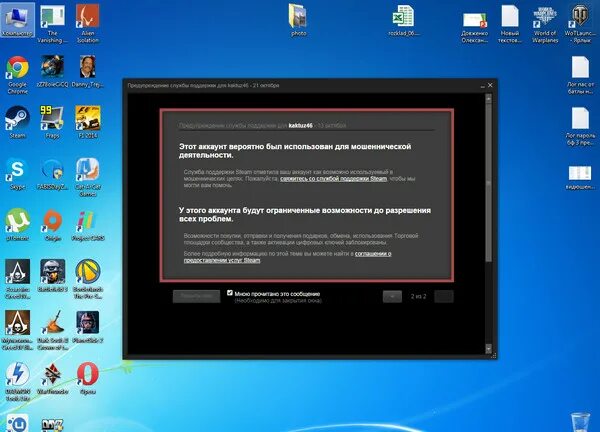This screenshot has width=600, height=432.
Task: Click the username 'kaktuz46' in the warning header
Action: [300, 126]
